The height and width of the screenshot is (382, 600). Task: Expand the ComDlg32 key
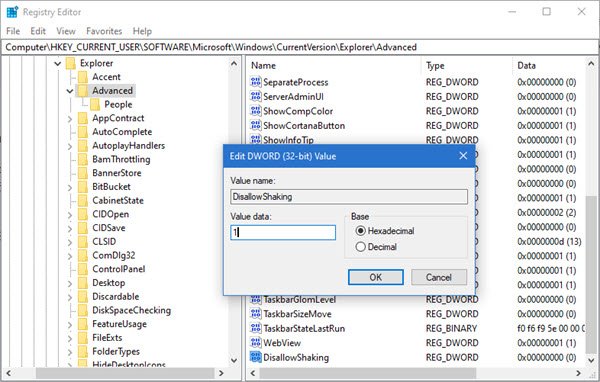[x=70, y=256]
